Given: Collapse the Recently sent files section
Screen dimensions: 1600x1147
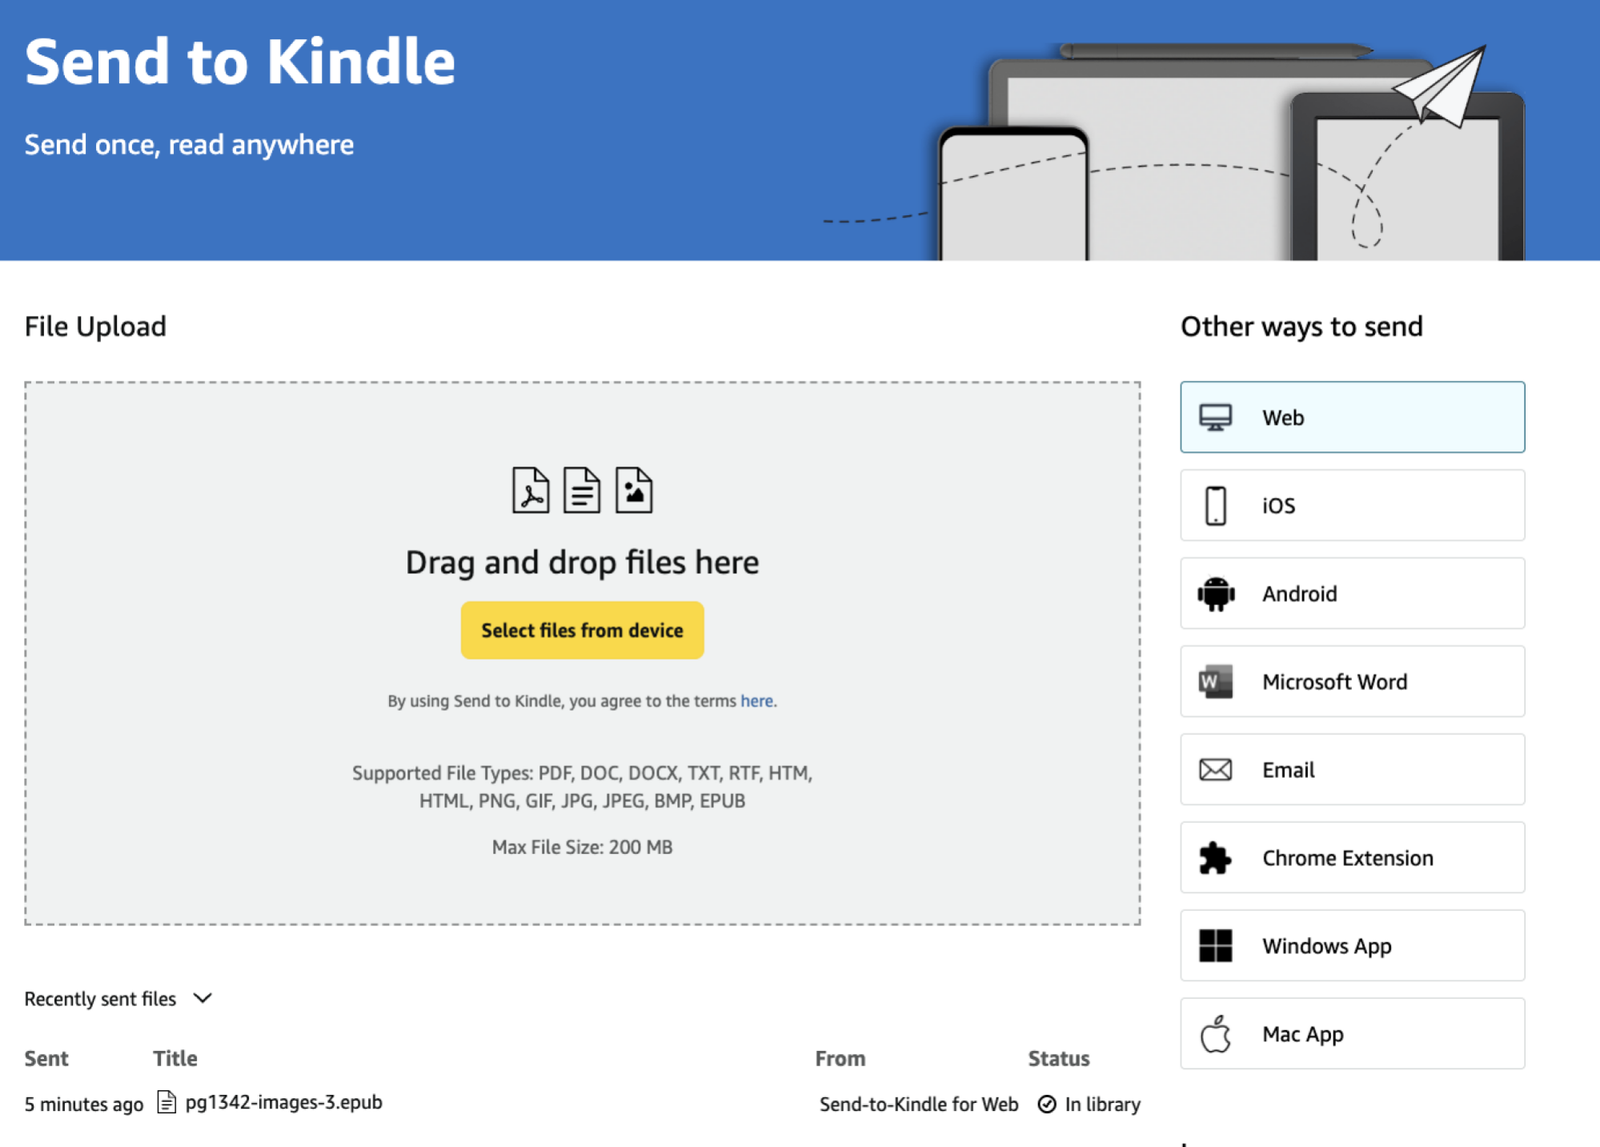Looking at the screenshot, I should click(202, 998).
